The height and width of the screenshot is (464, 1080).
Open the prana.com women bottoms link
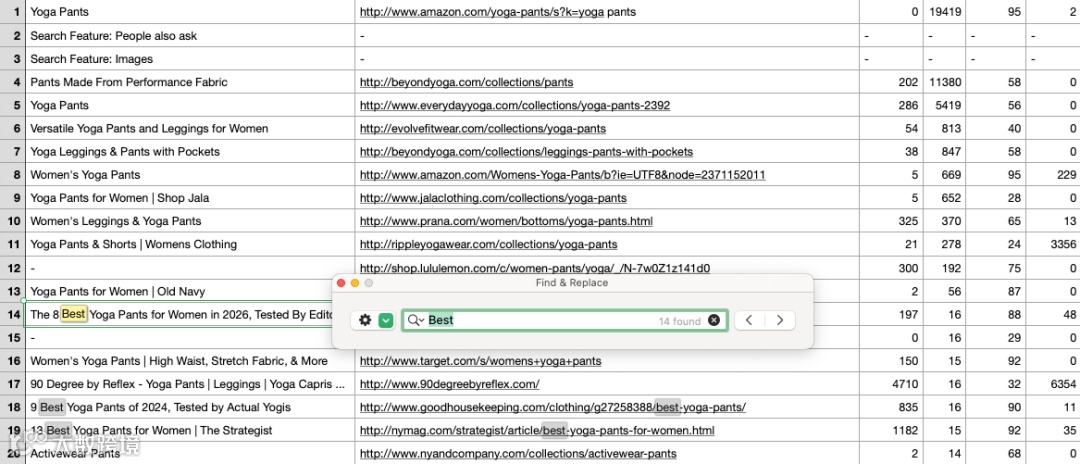(506, 221)
